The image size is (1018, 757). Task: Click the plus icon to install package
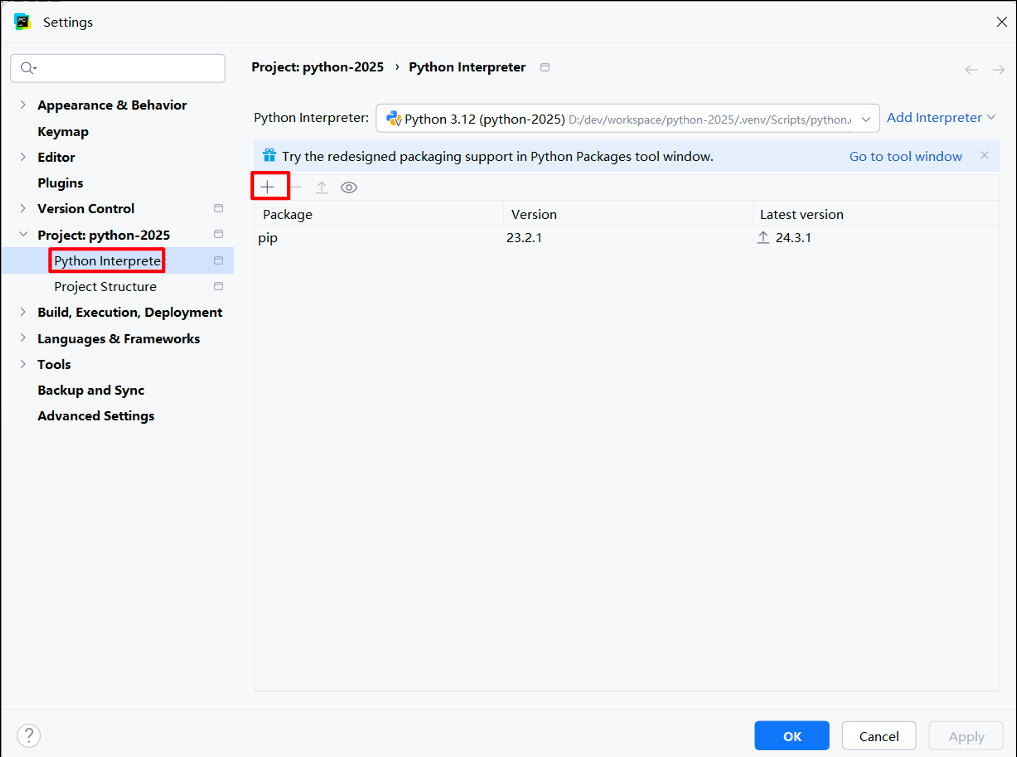[x=268, y=187]
